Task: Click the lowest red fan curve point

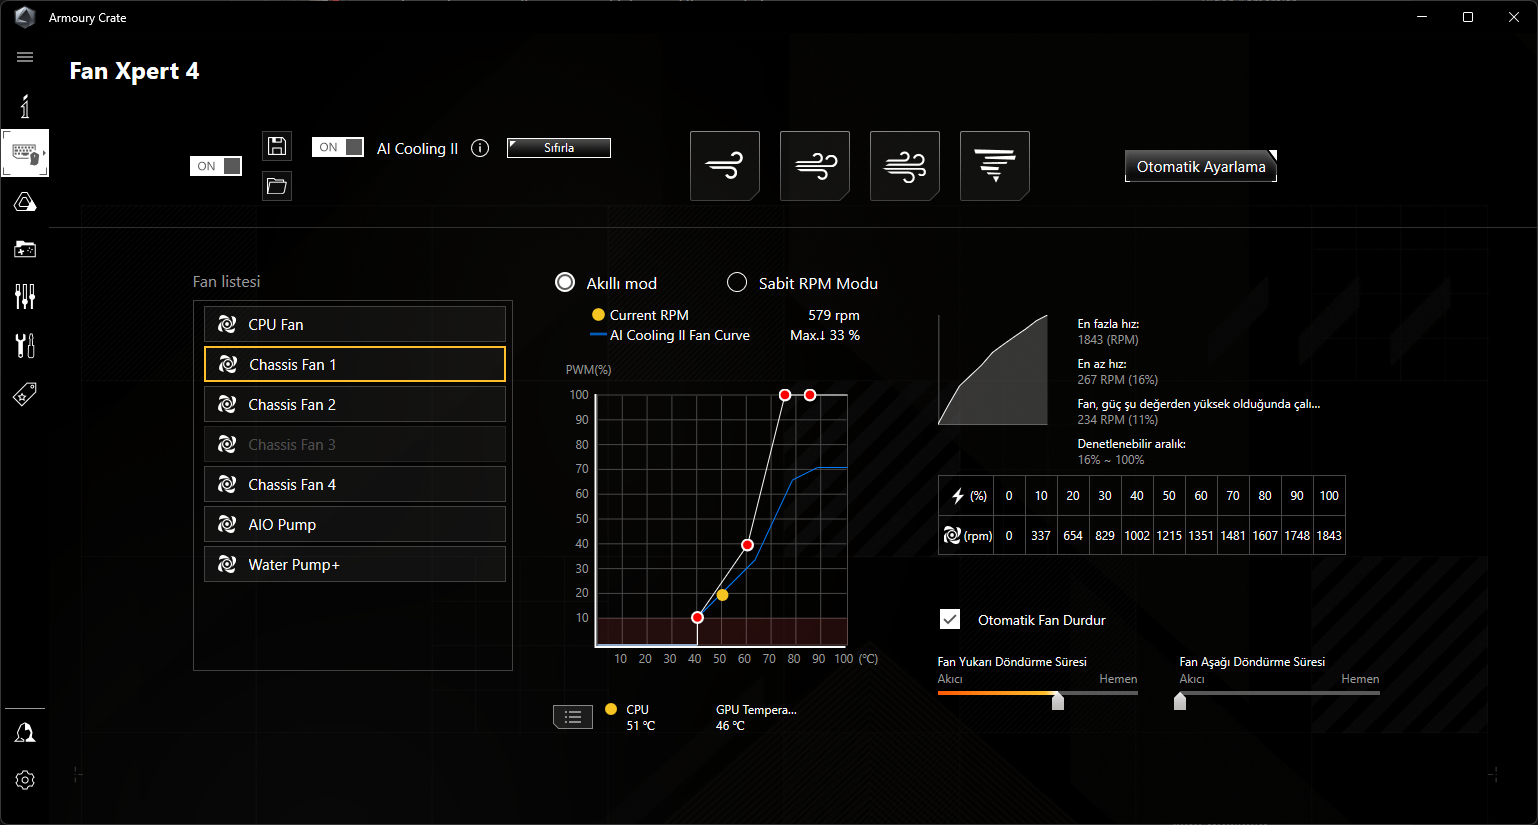Action: pyautogui.click(x=697, y=617)
